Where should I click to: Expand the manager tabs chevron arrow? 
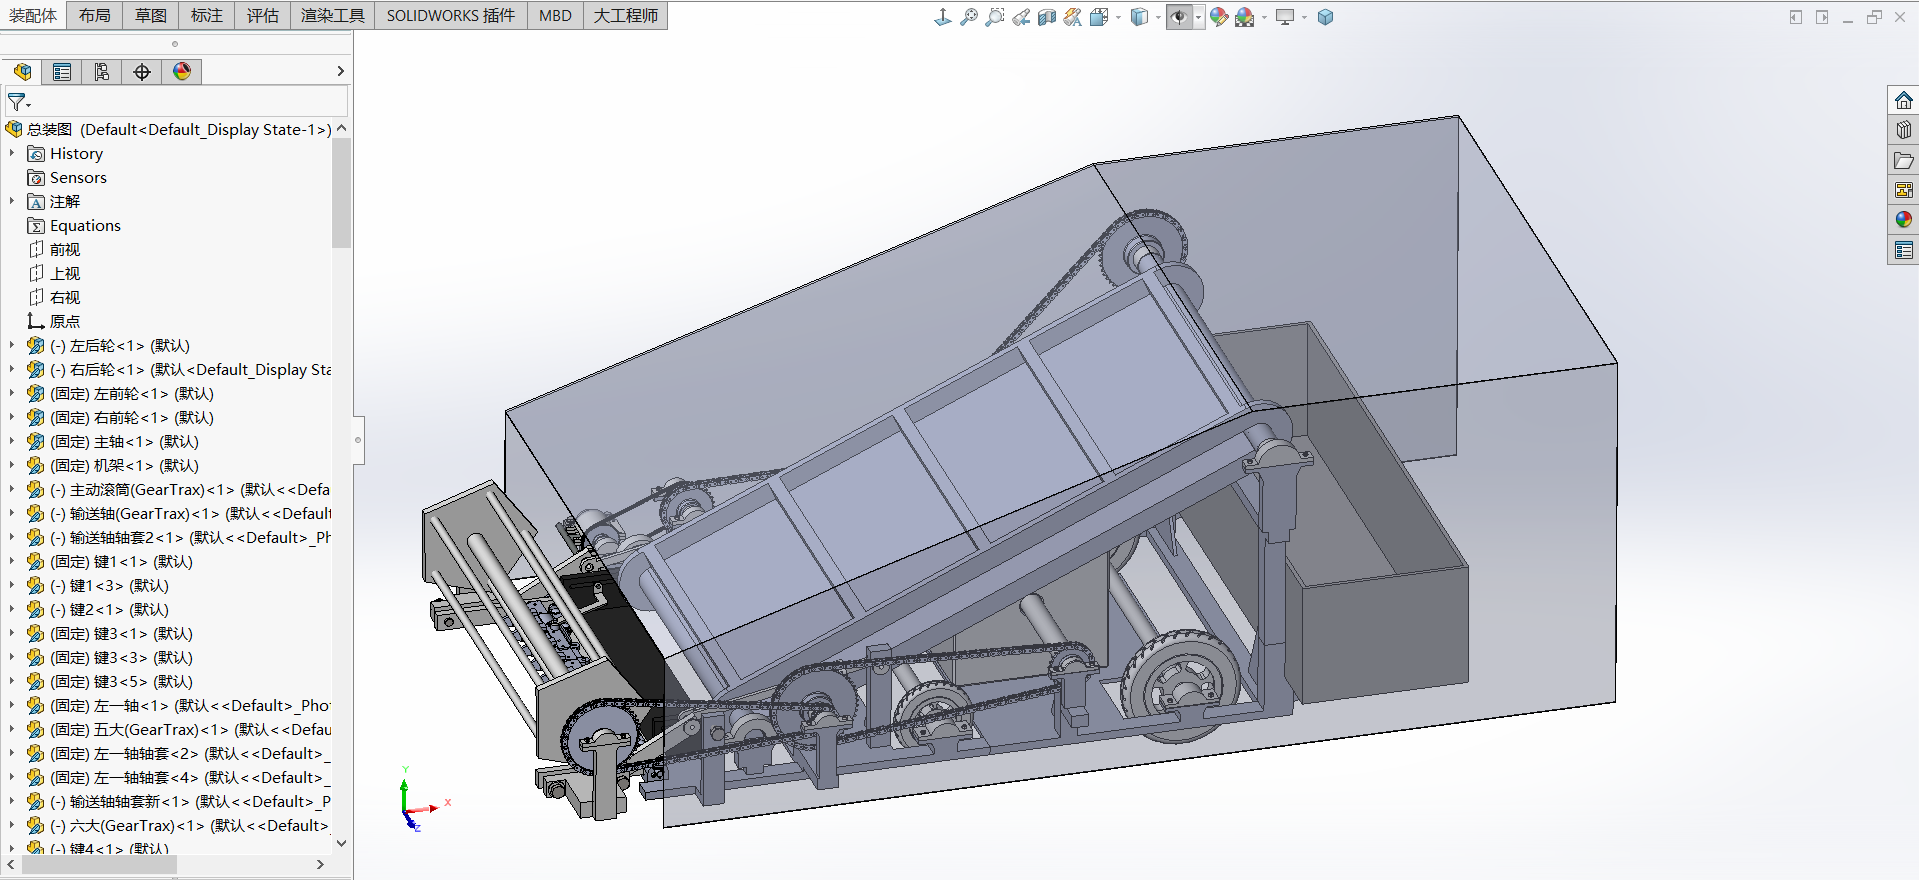coord(340,71)
